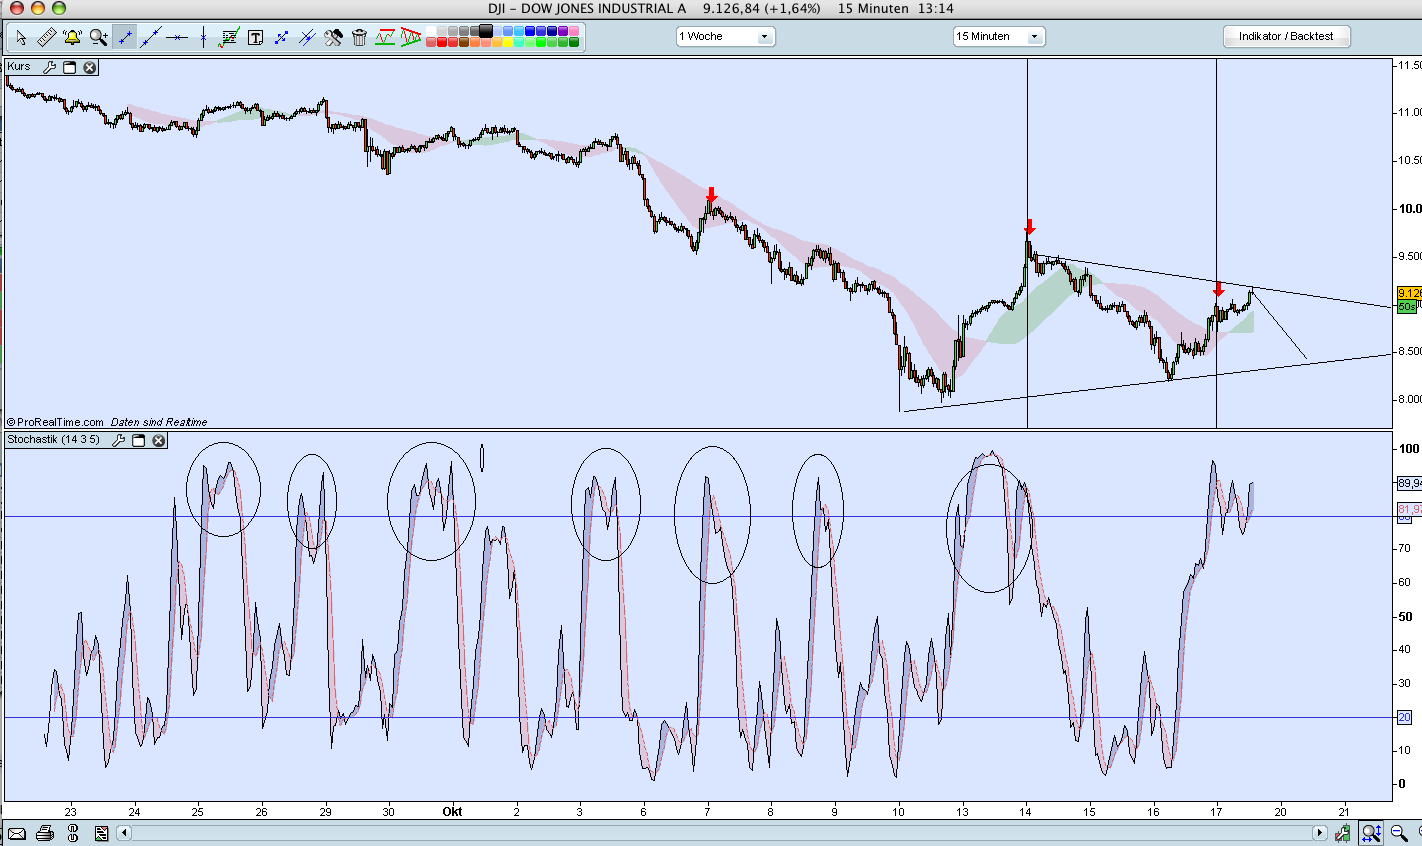Screen dimensions: 1422x846
Task: Click the scrollbar left arrow
Action: [124, 833]
